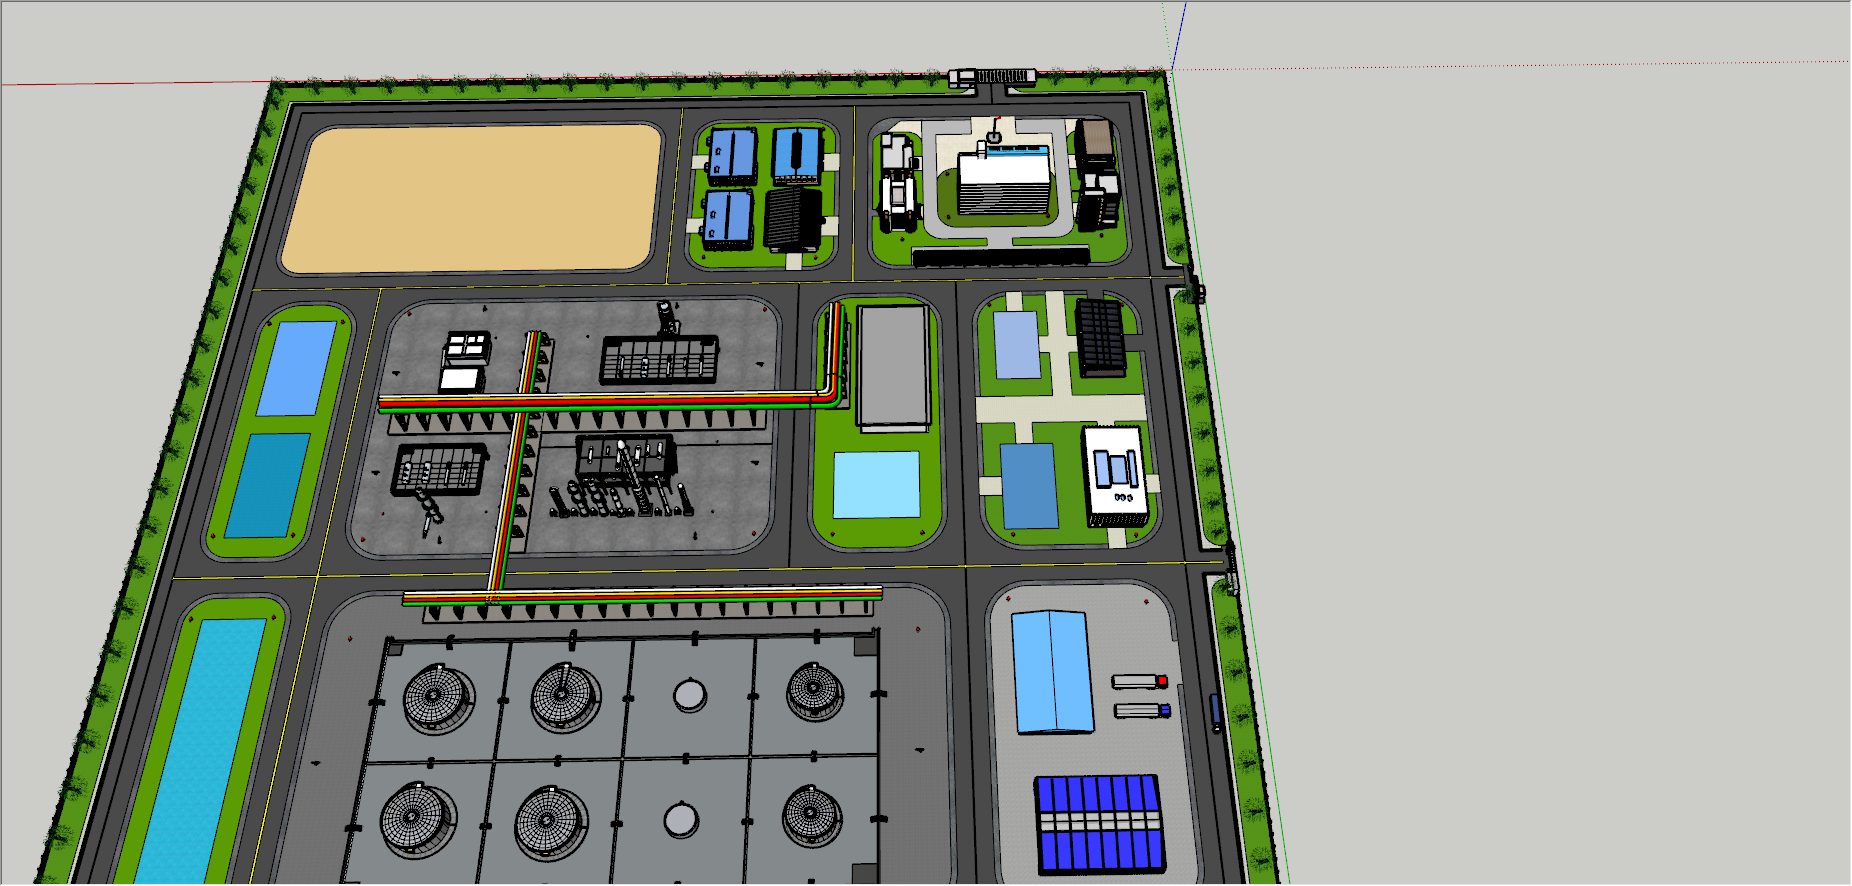The image size is (1852, 886).
Task: Select the small gray dome in the lower tank row
Action: point(681,820)
